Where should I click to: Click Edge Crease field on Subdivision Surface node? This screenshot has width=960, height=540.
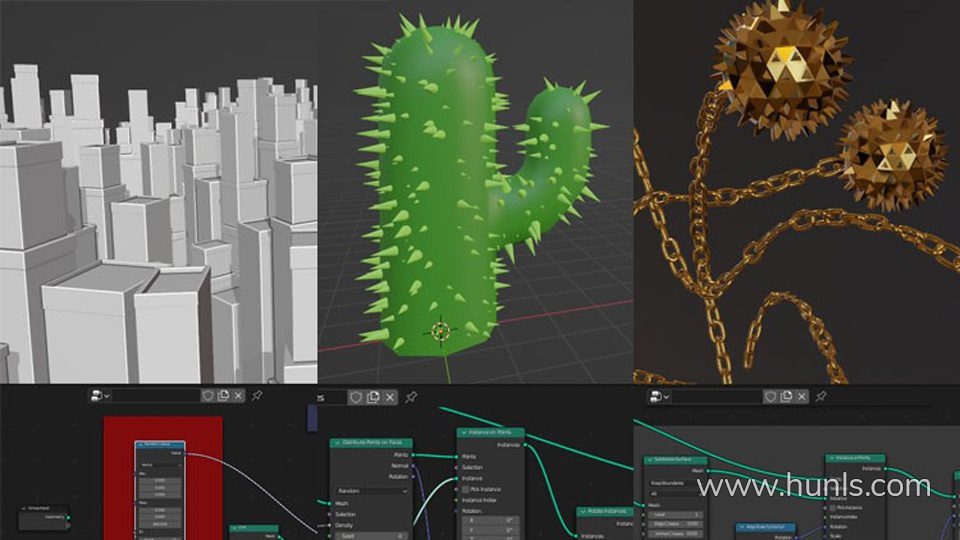point(676,524)
